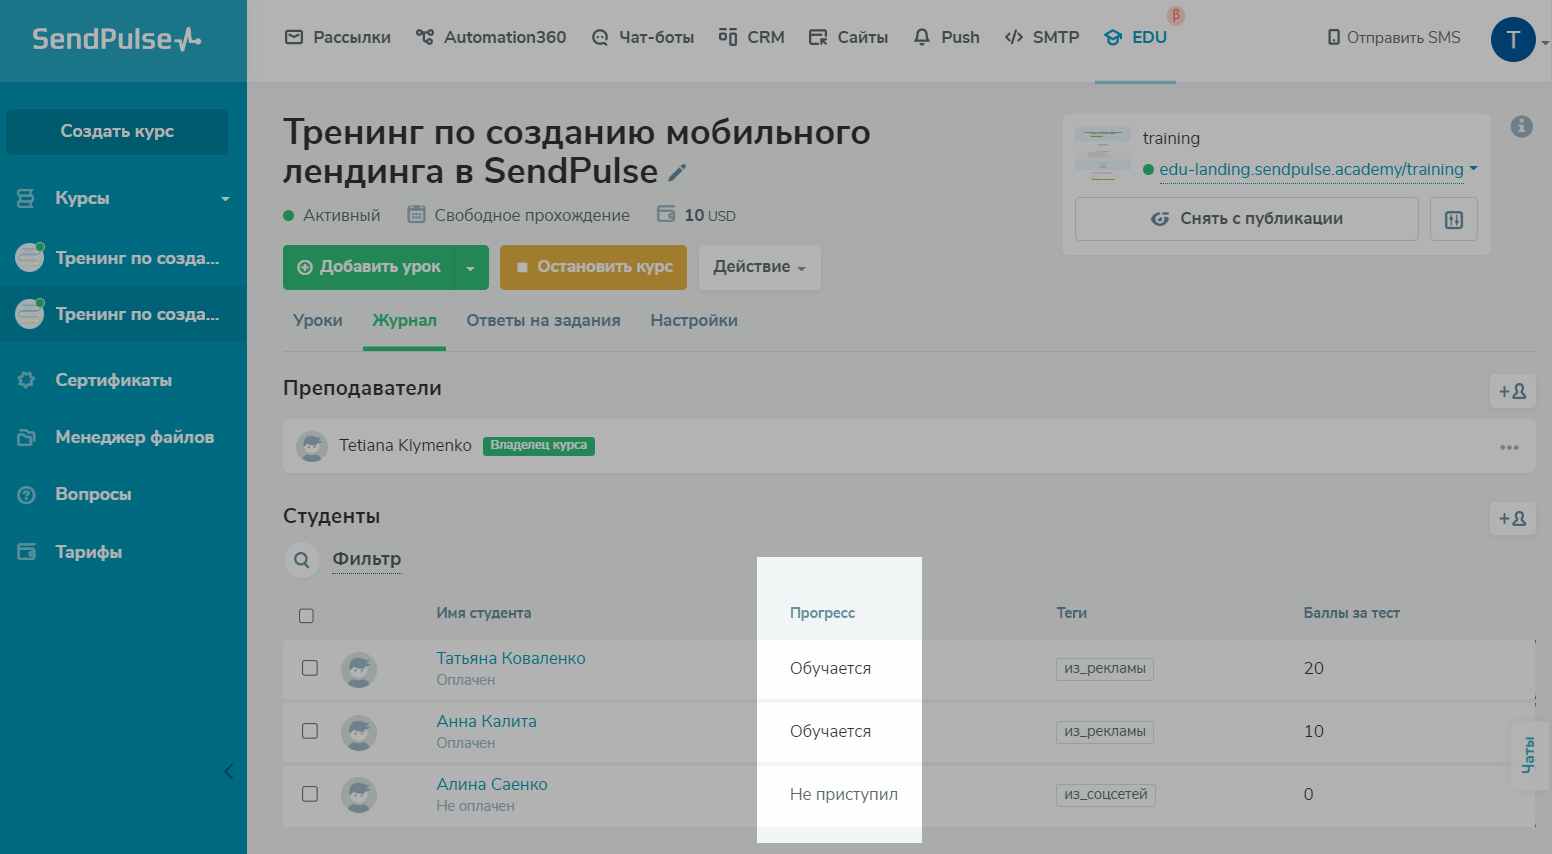Open the site settings icon beside Снять с публикации
The height and width of the screenshot is (854, 1552).
1453,219
